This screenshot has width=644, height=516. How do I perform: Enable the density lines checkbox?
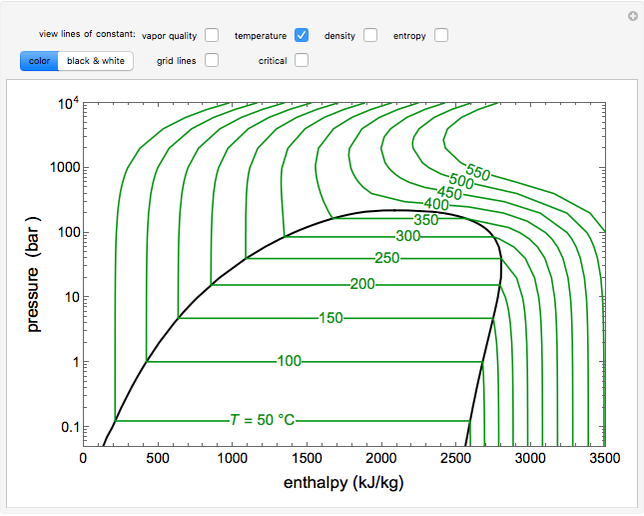pyautogui.click(x=371, y=35)
